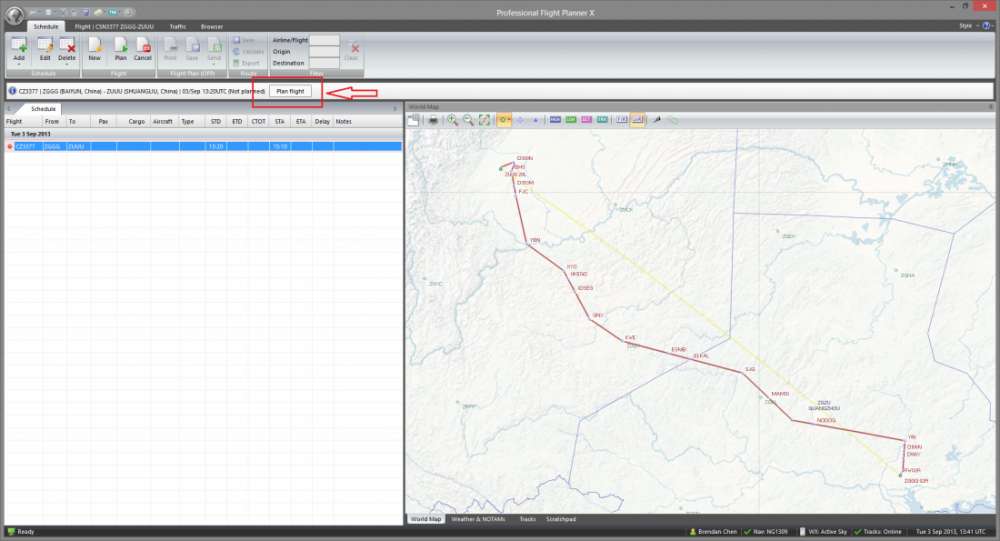The image size is (1000, 541).
Task: Print the world map
Action: pos(433,120)
